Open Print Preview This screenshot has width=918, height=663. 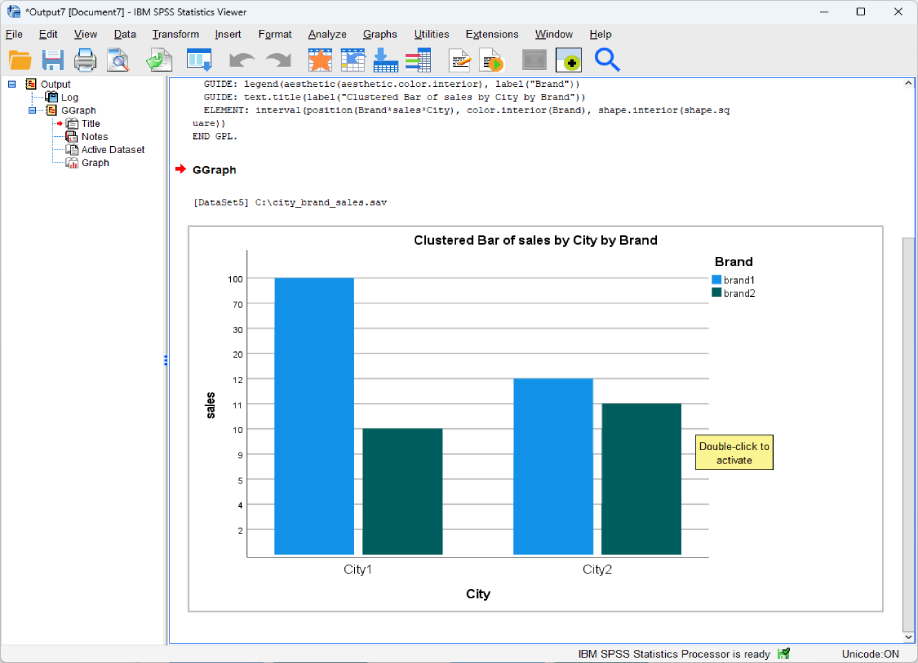119,60
